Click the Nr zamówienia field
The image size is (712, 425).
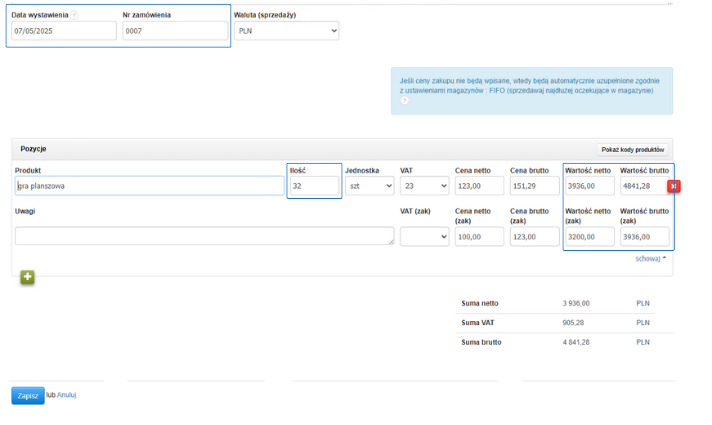coord(174,31)
